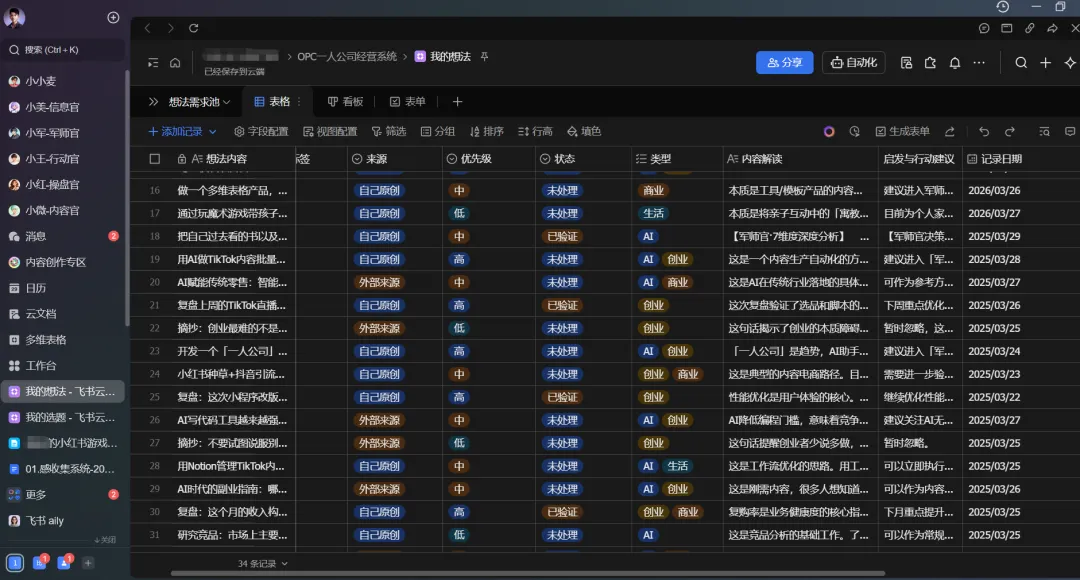Open 视图配置 in toolbar
Screen dimensions: 1080x580
click(x=330, y=132)
